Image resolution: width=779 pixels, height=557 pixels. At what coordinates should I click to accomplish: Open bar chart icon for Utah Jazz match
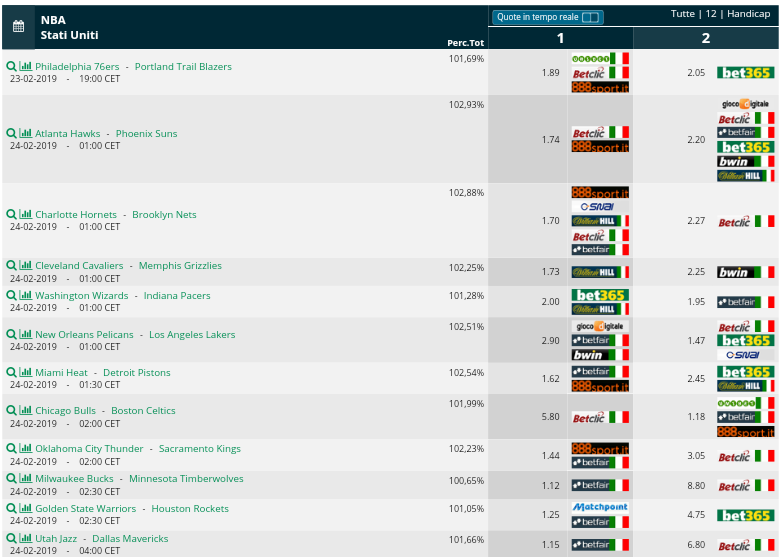click(x=25, y=538)
